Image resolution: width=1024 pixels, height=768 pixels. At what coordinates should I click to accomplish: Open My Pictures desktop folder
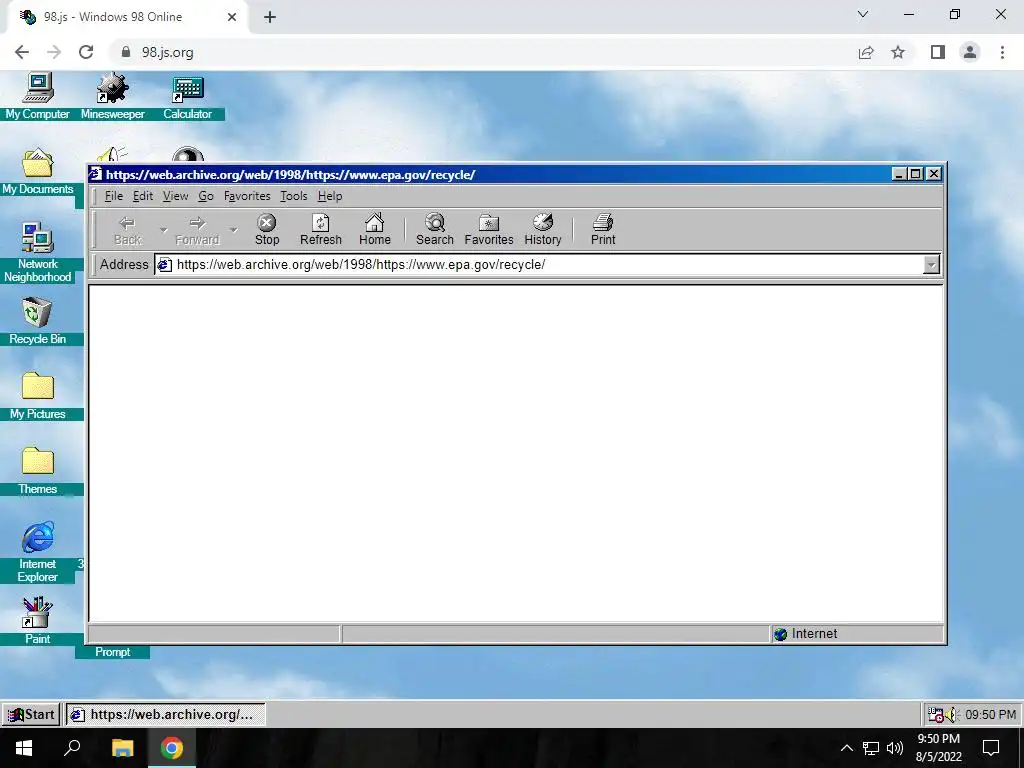tap(37, 396)
